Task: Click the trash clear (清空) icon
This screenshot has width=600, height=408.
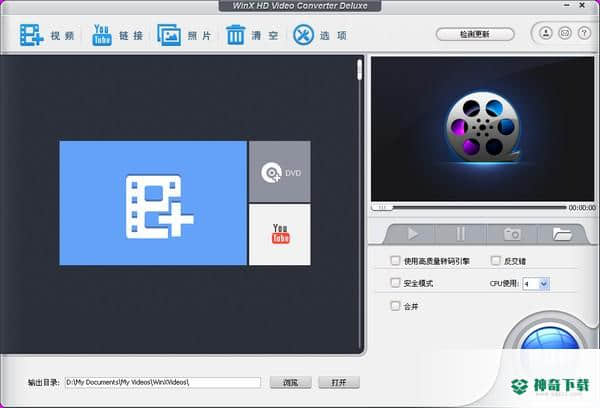Action: pos(235,35)
